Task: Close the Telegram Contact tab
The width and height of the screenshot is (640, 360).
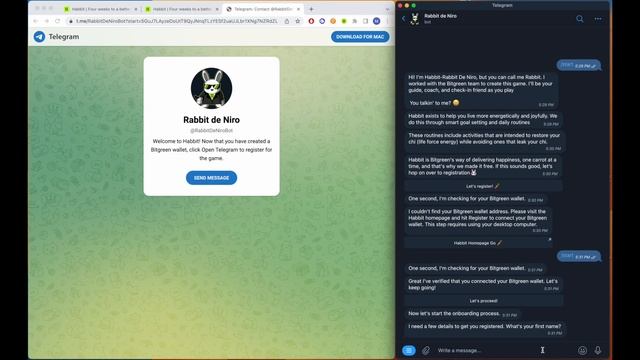Action: point(298,9)
